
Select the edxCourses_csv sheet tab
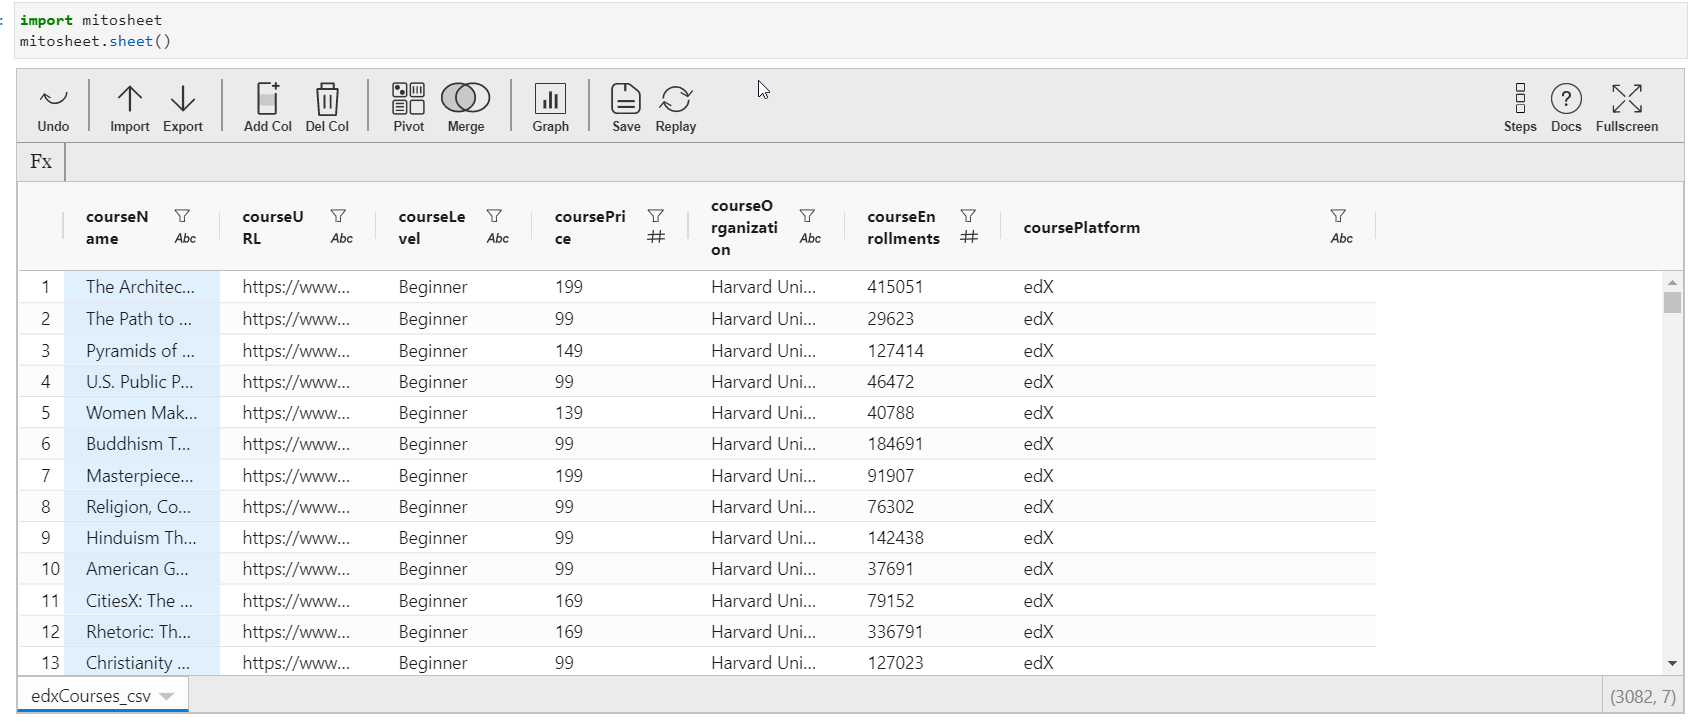coord(90,696)
